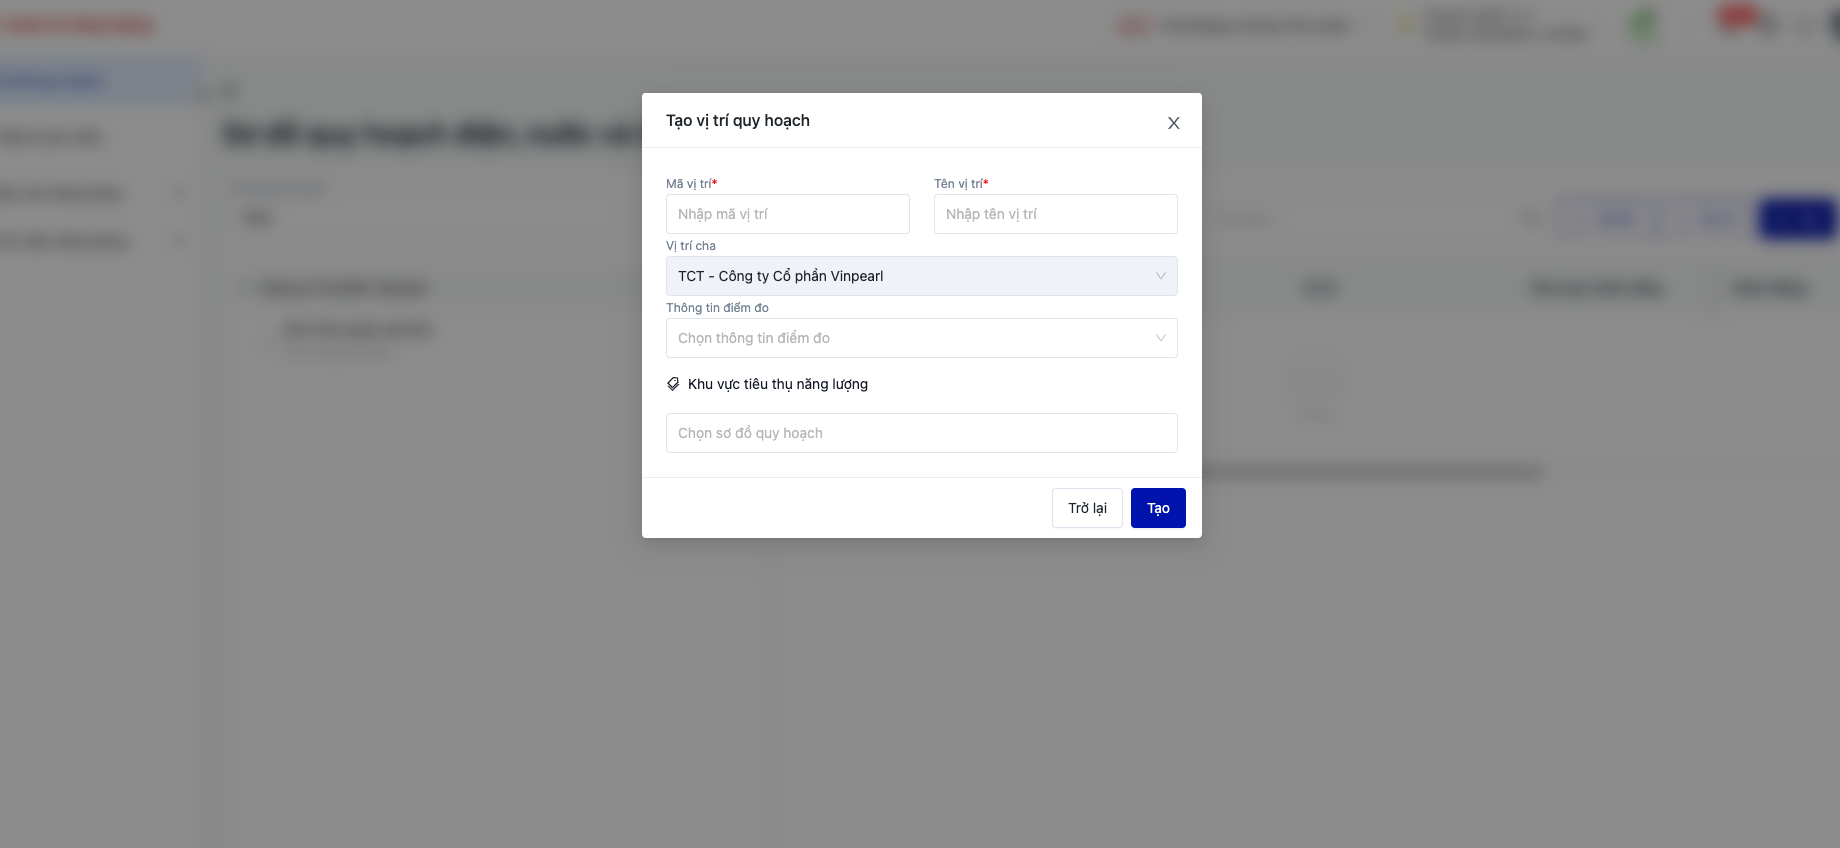Click the dialog title Tạo vị trí quy hoạch
1840x848 pixels.
(x=738, y=121)
